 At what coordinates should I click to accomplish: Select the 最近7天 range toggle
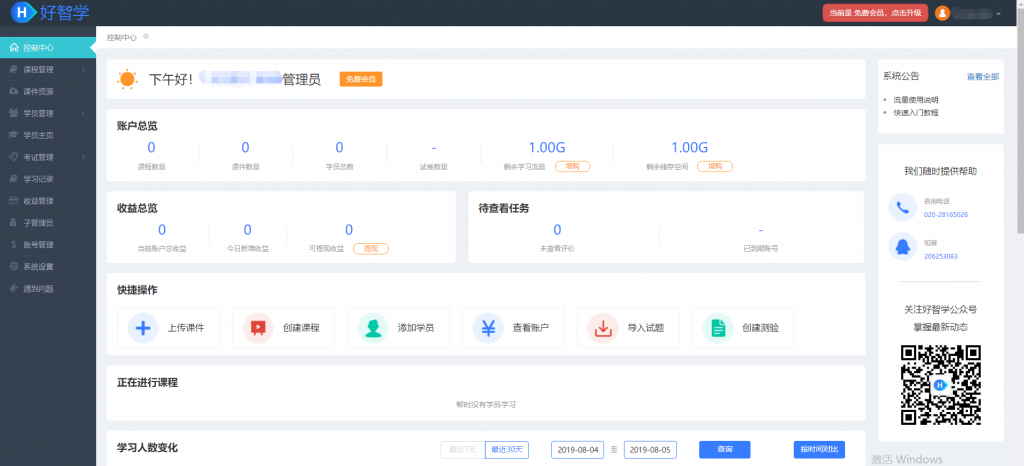click(463, 450)
